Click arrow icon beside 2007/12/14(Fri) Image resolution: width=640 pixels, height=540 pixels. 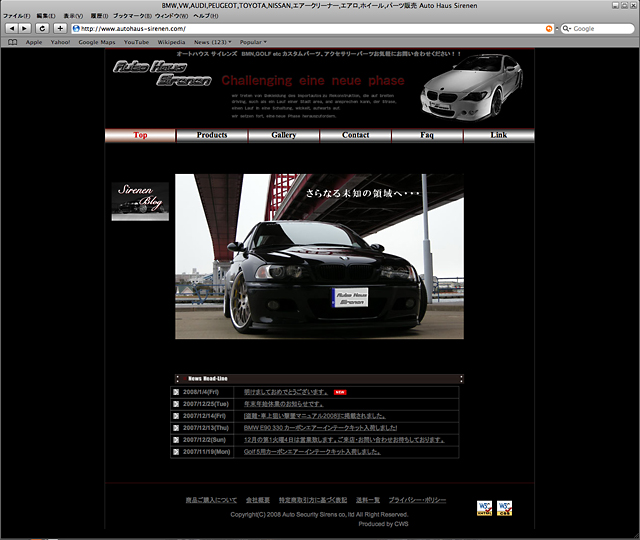(x=176, y=416)
